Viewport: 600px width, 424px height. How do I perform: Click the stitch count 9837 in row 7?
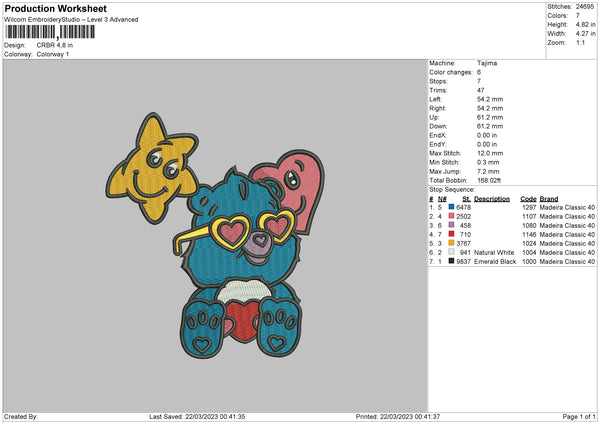tap(463, 261)
